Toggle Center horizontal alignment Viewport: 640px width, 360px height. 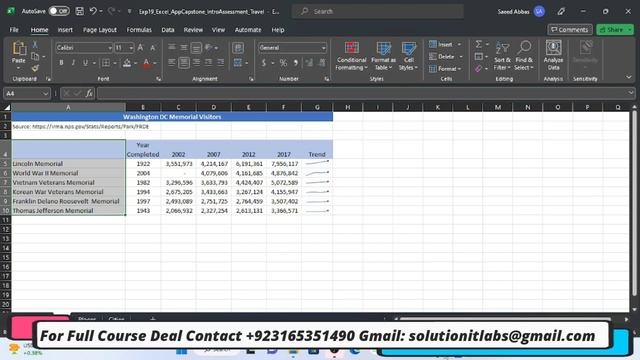coord(184,63)
